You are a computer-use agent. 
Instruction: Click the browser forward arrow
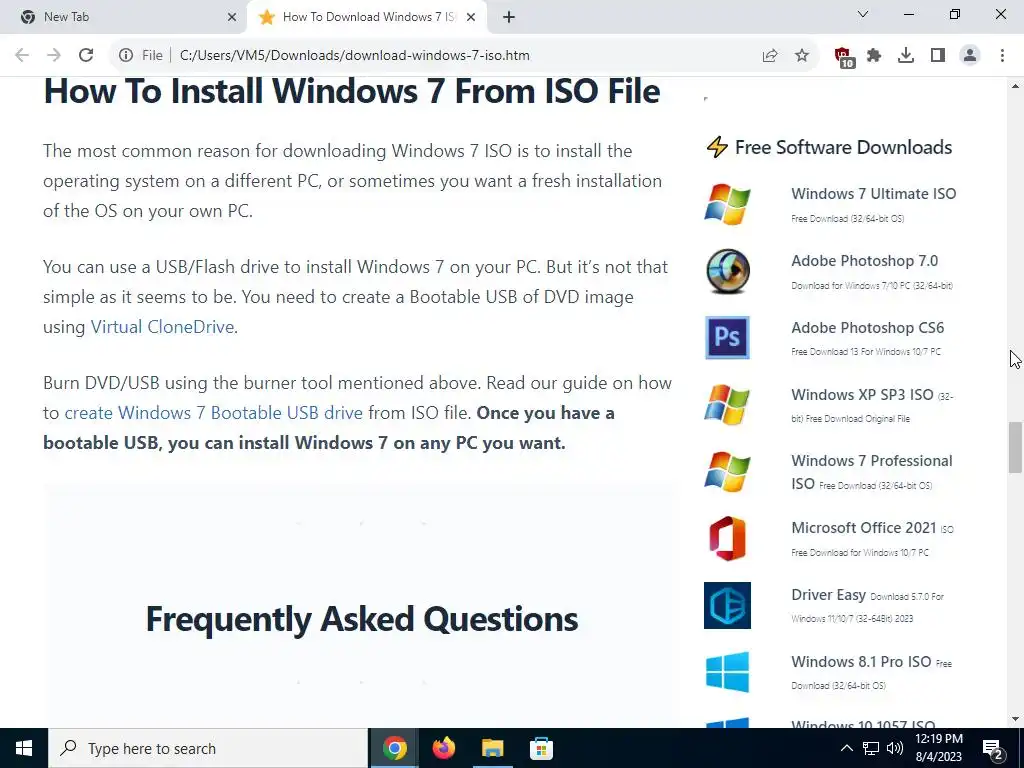click(54, 56)
